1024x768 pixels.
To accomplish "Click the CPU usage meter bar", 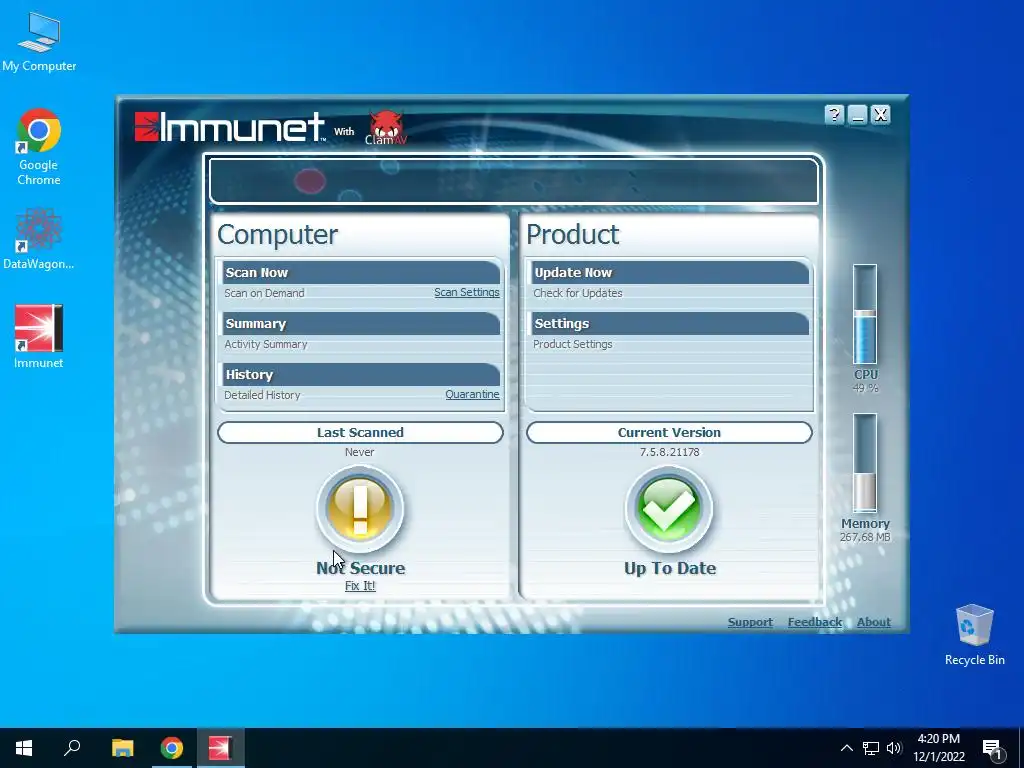I will [x=865, y=314].
